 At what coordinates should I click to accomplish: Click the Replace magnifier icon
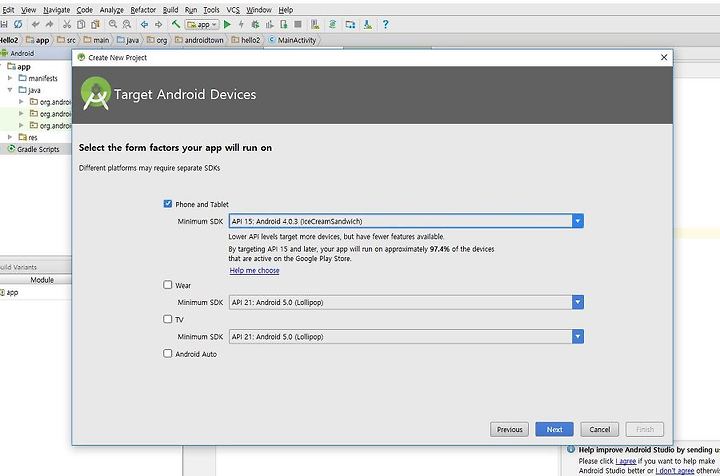click(127, 24)
